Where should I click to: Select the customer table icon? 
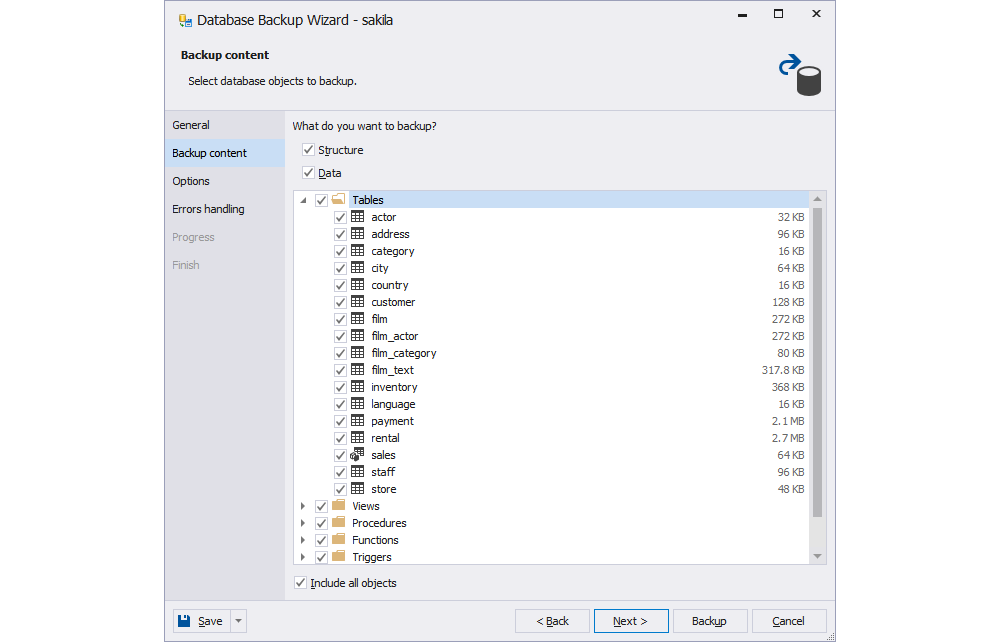click(358, 301)
